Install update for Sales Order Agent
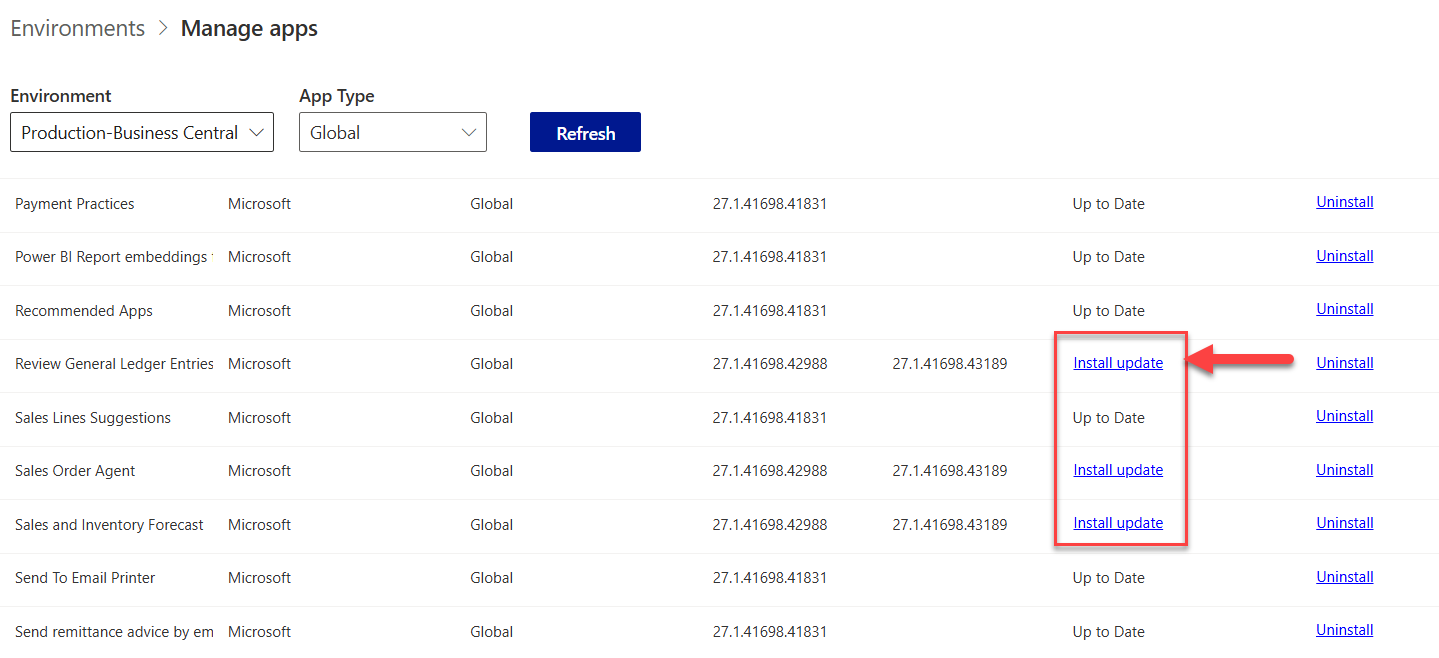 [x=1118, y=470]
